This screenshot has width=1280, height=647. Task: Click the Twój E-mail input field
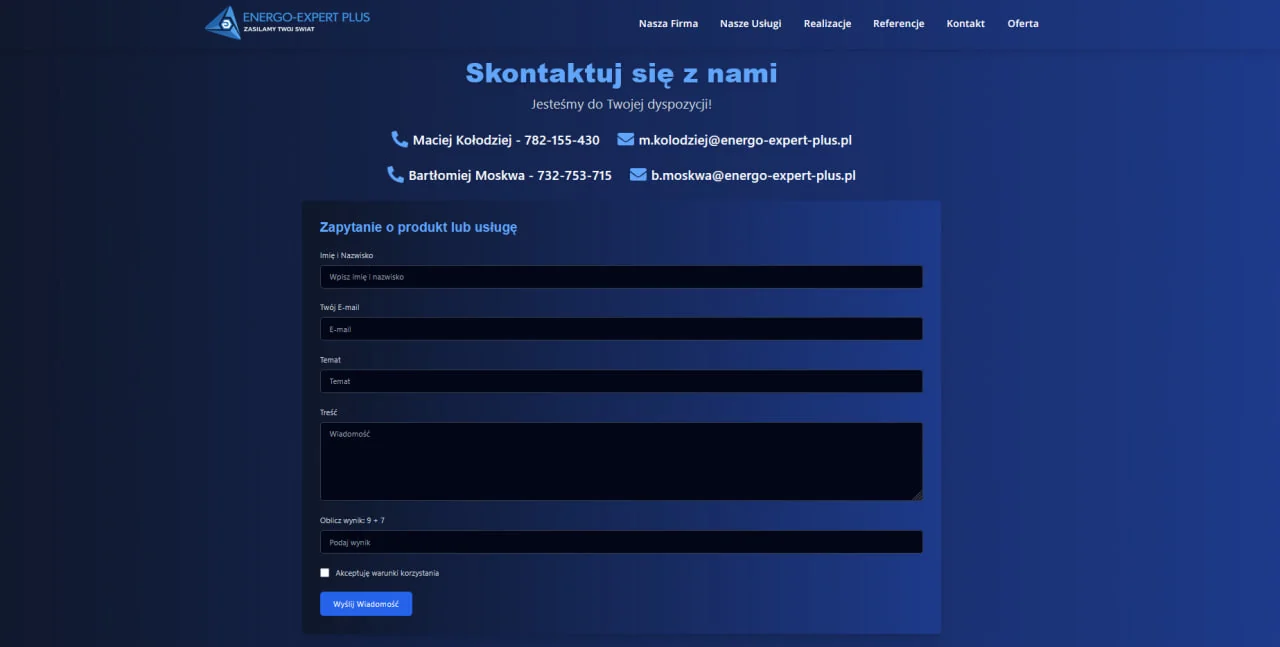620,329
